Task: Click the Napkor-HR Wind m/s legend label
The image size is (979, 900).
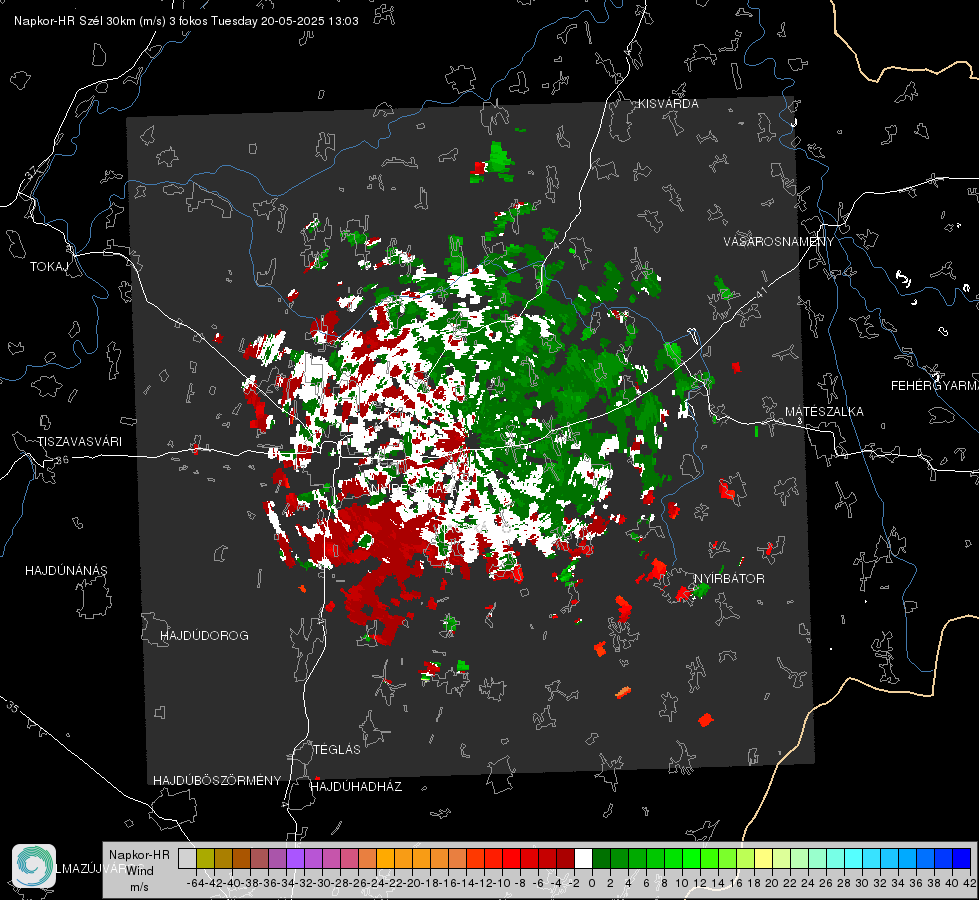Action: (139, 871)
